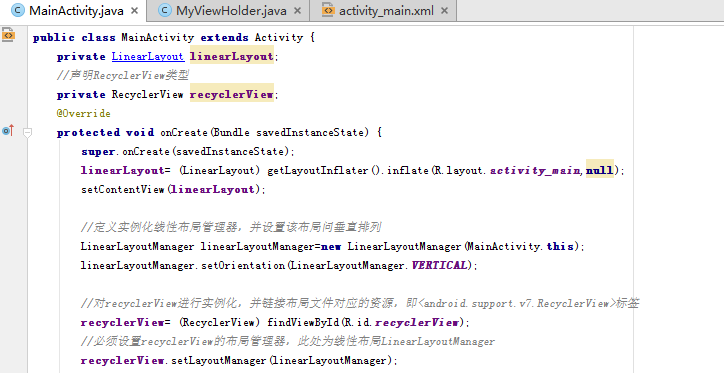Click the VERTICAL constant
This screenshot has height=373, width=724.
439,265
